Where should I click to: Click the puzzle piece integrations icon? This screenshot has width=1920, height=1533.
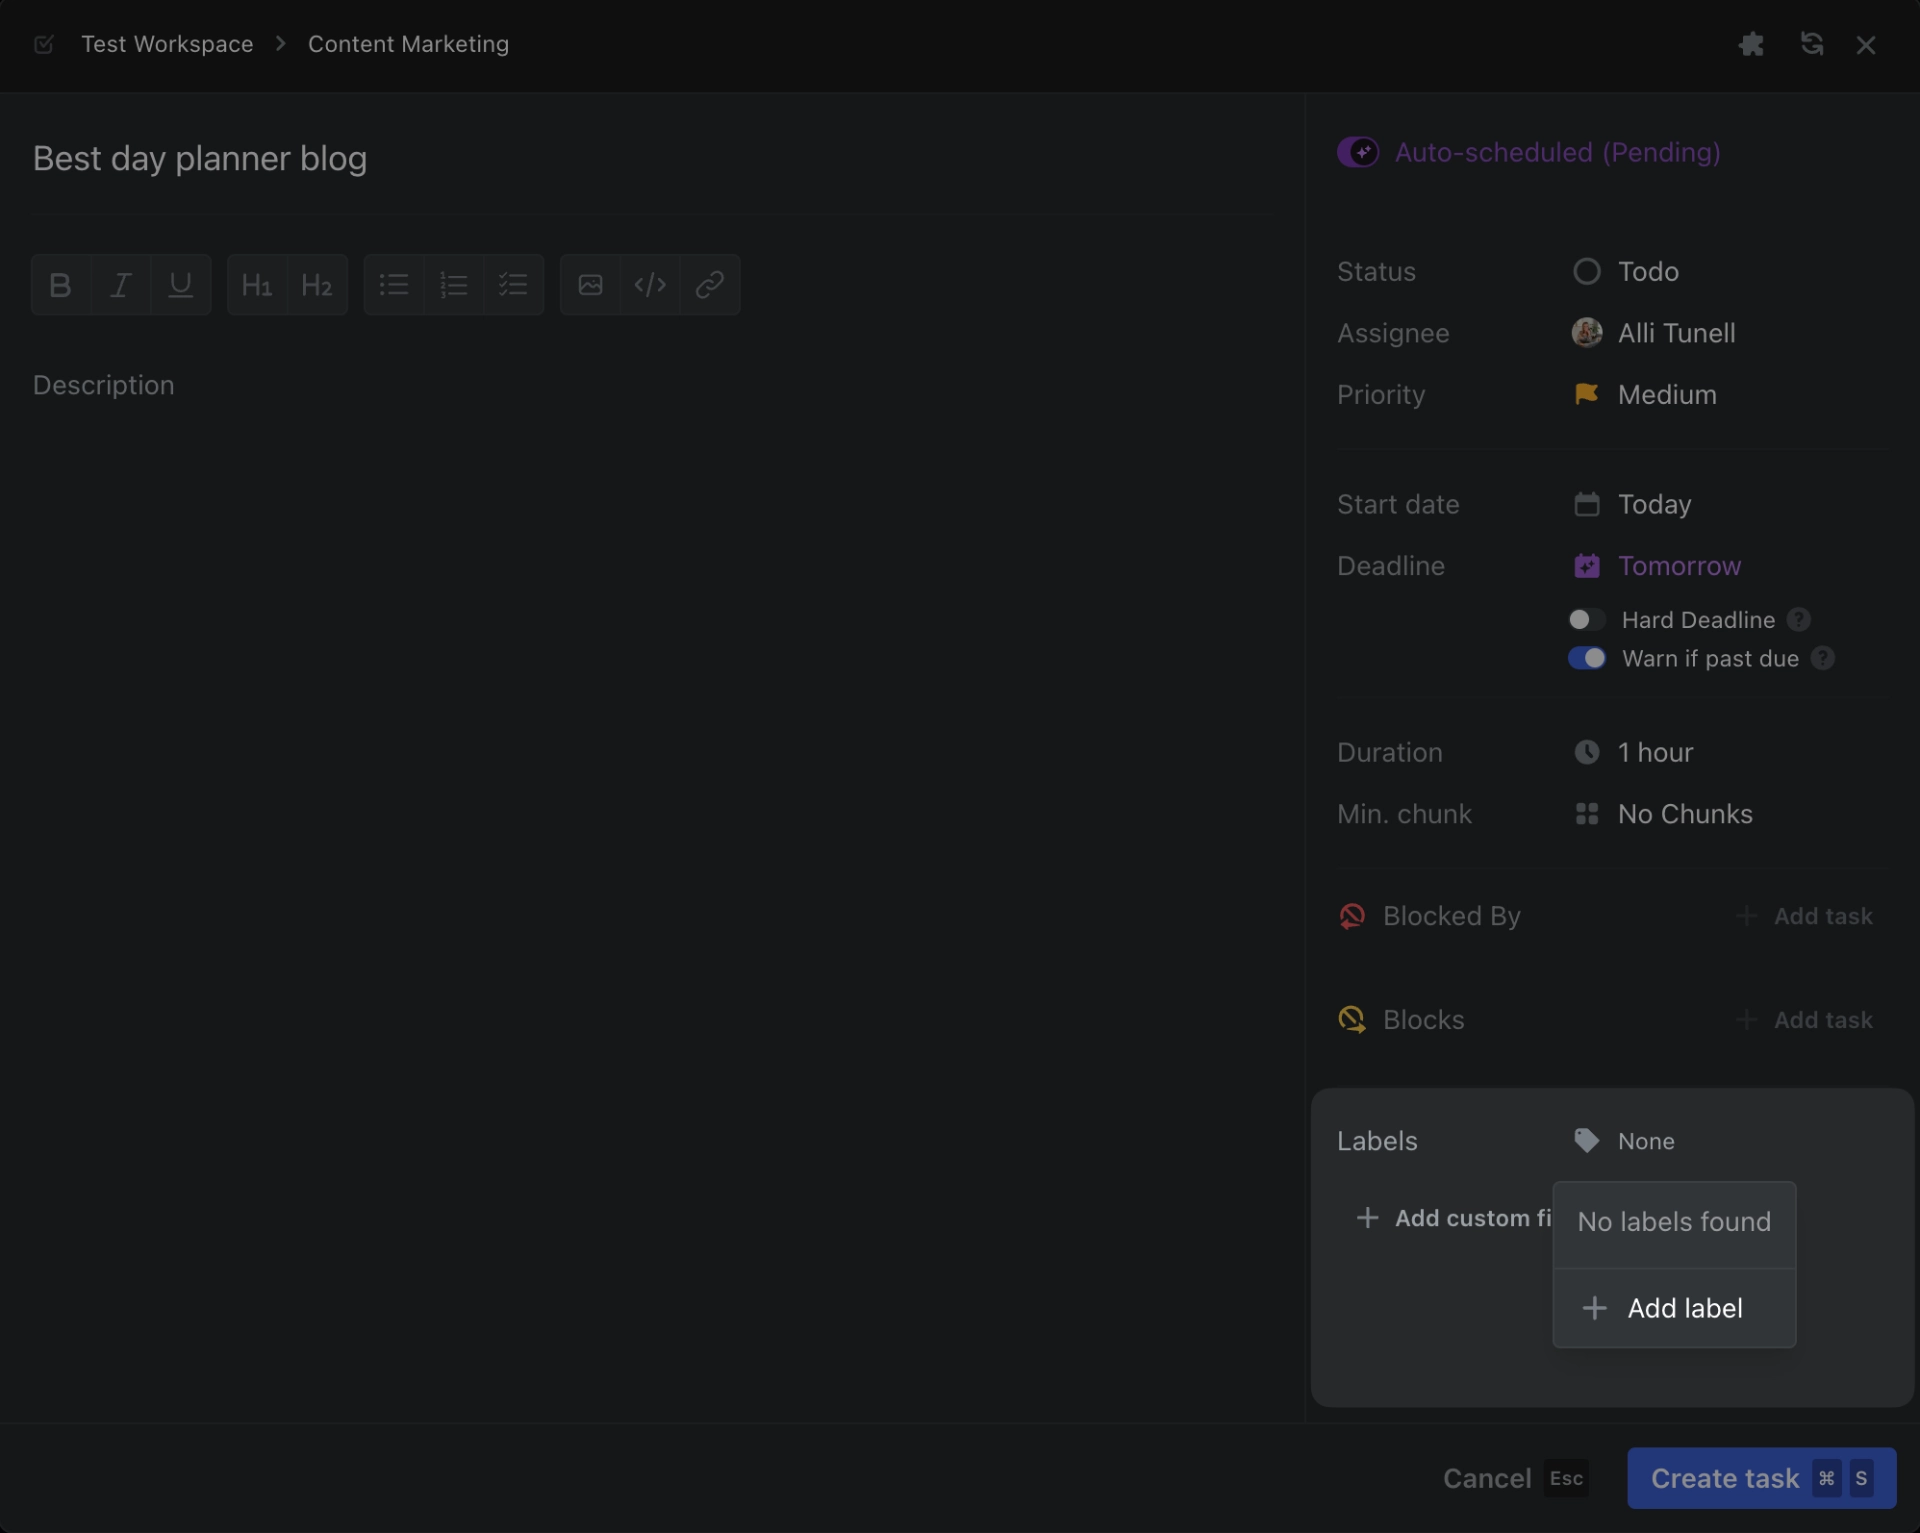(1751, 44)
